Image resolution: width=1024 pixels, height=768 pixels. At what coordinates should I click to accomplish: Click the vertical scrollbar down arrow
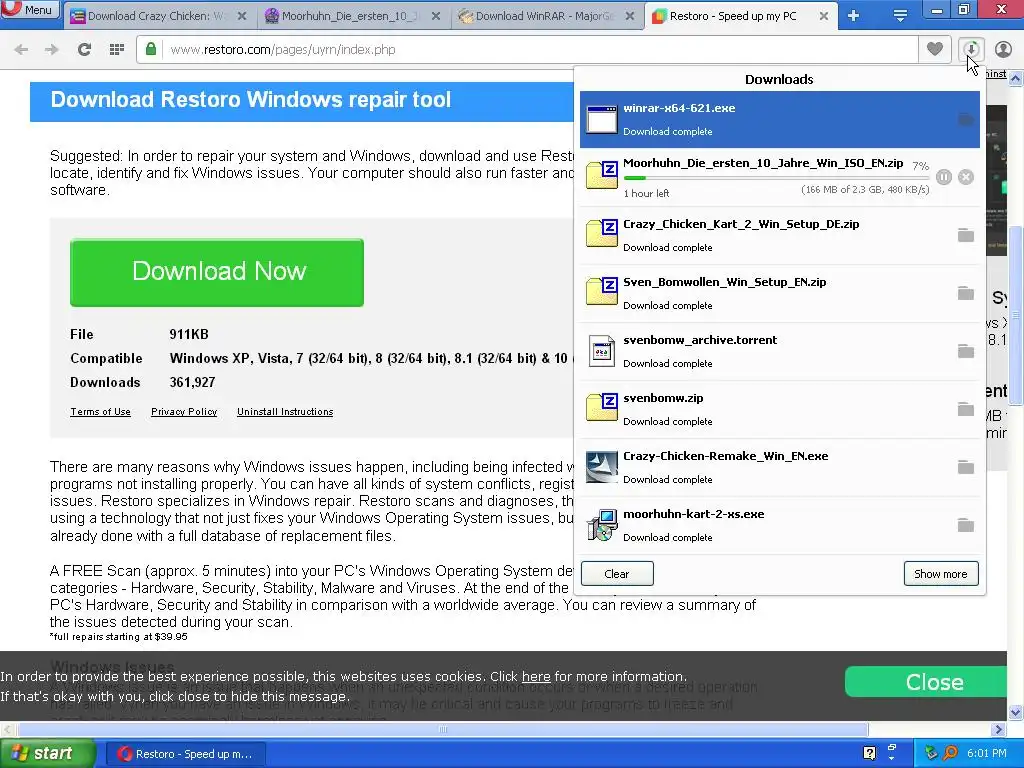coord(1016,712)
